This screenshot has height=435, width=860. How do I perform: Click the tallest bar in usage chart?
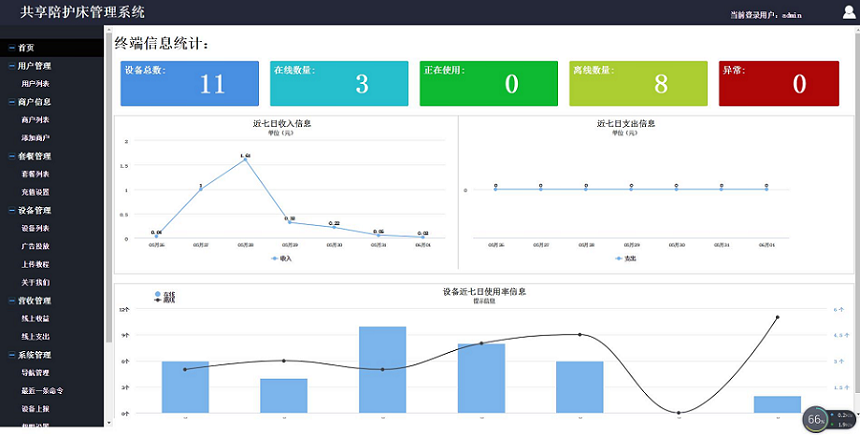pyautogui.click(x=382, y=369)
